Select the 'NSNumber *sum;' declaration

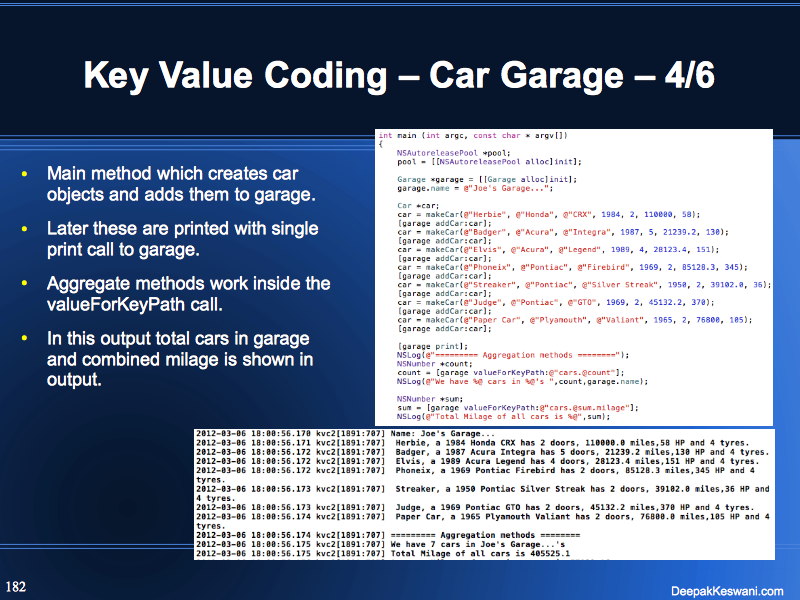coord(430,397)
